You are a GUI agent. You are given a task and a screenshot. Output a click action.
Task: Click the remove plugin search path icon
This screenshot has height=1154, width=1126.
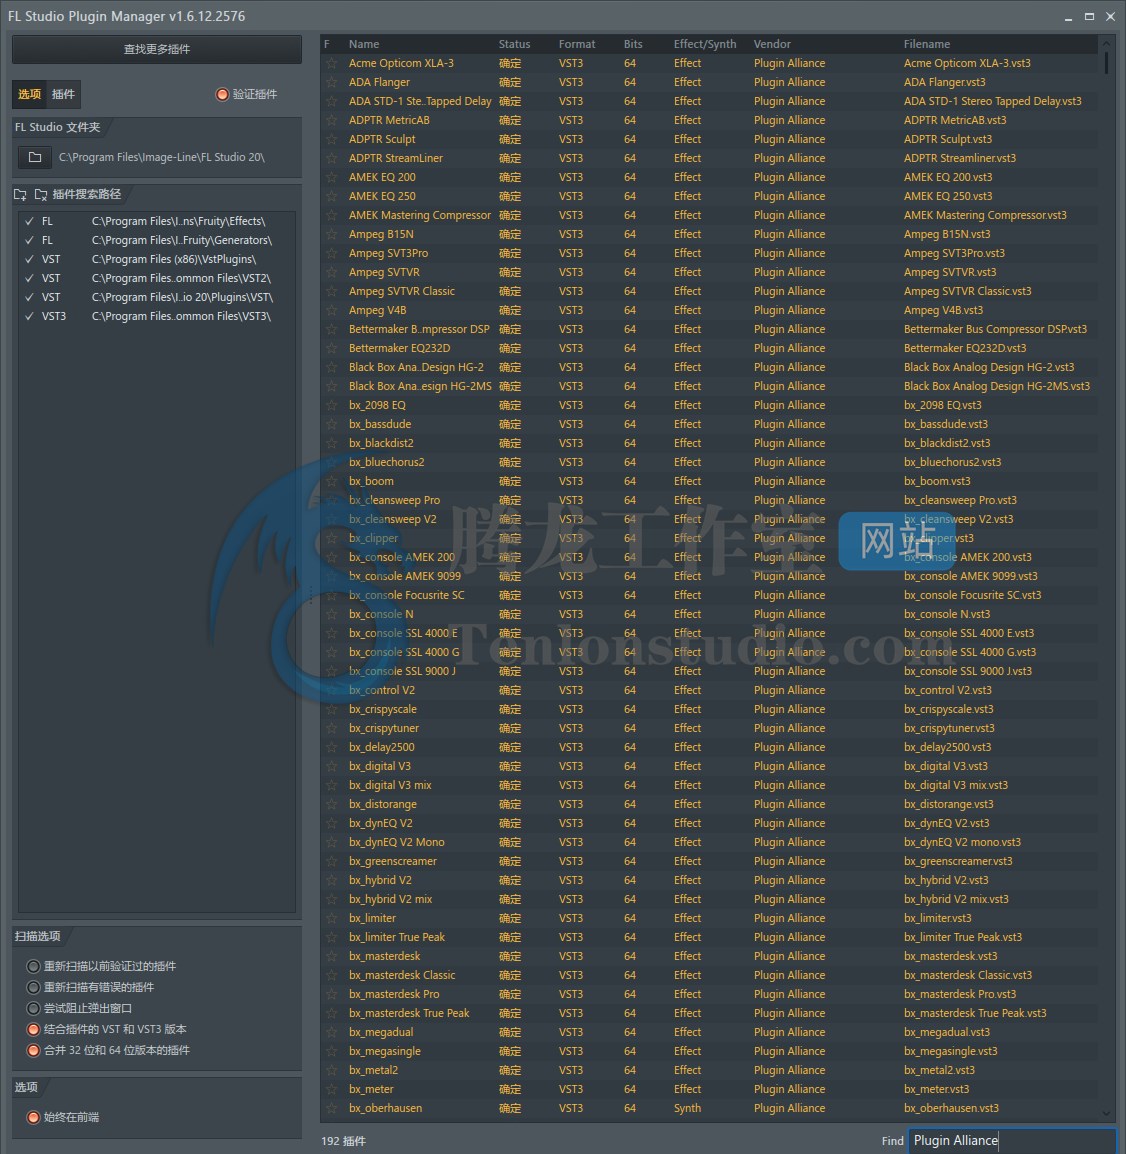41,194
